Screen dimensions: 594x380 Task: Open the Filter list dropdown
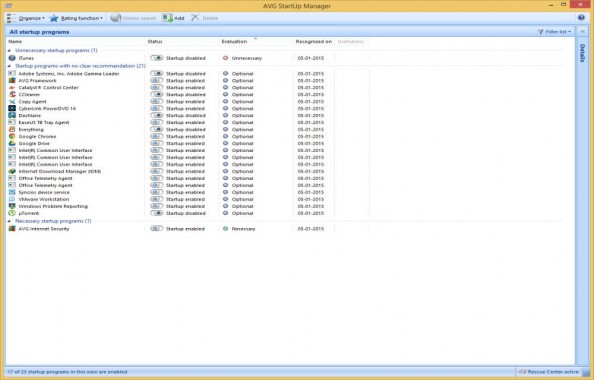(554, 32)
